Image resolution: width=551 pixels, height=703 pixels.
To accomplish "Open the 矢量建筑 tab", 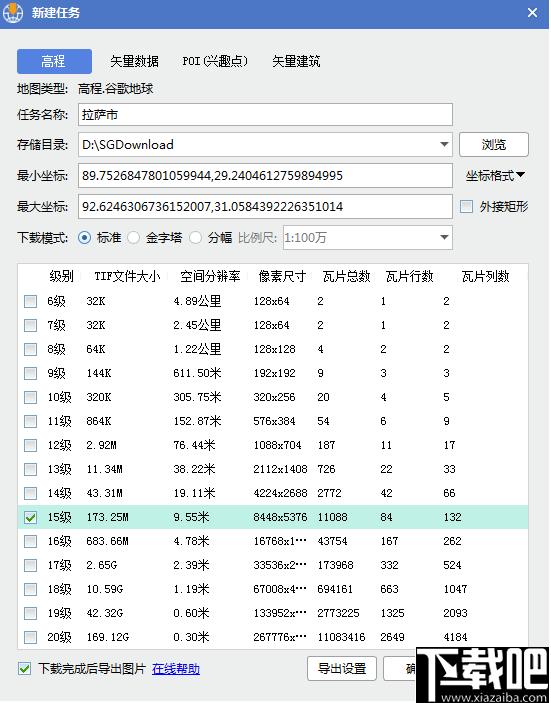I will point(296,61).
